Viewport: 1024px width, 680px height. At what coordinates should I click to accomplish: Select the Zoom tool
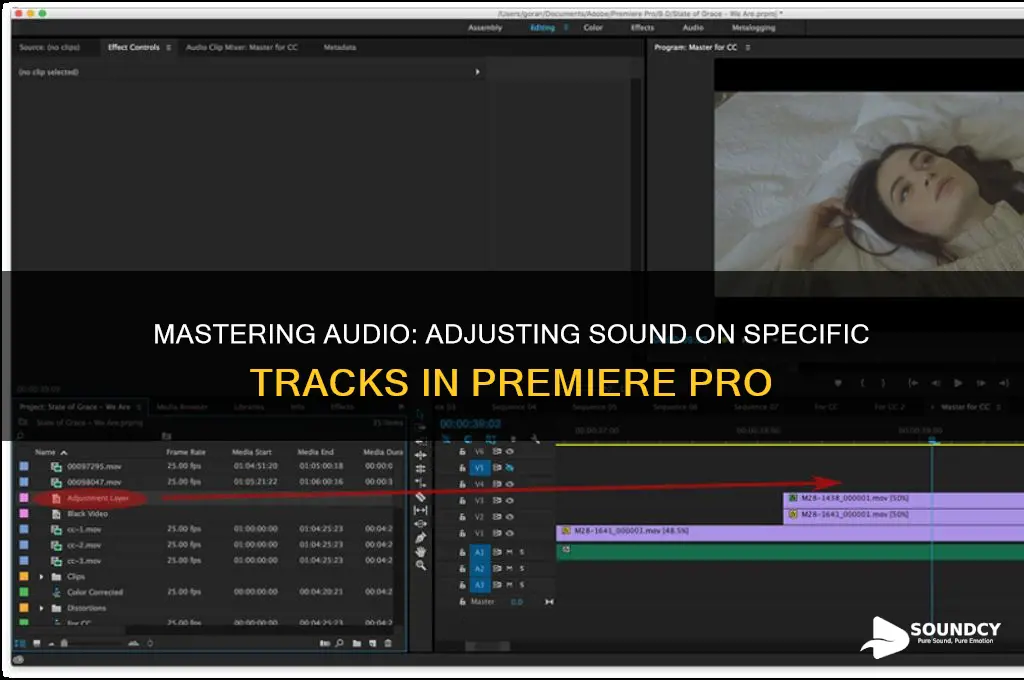click(421, 565)
